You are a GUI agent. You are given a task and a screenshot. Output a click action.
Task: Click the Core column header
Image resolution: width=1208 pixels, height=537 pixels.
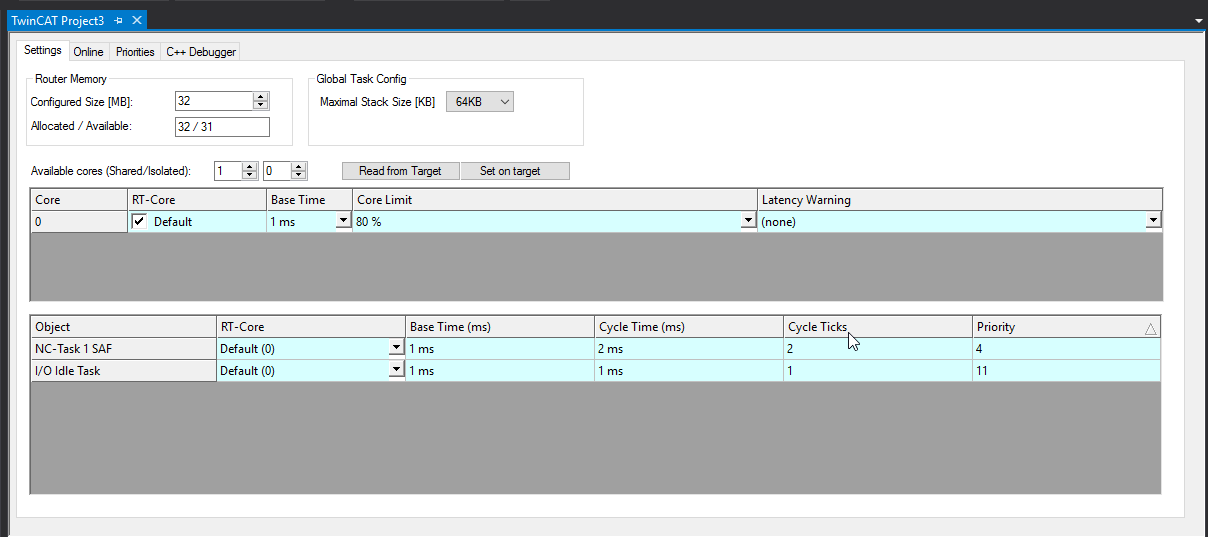coord(79,200)
